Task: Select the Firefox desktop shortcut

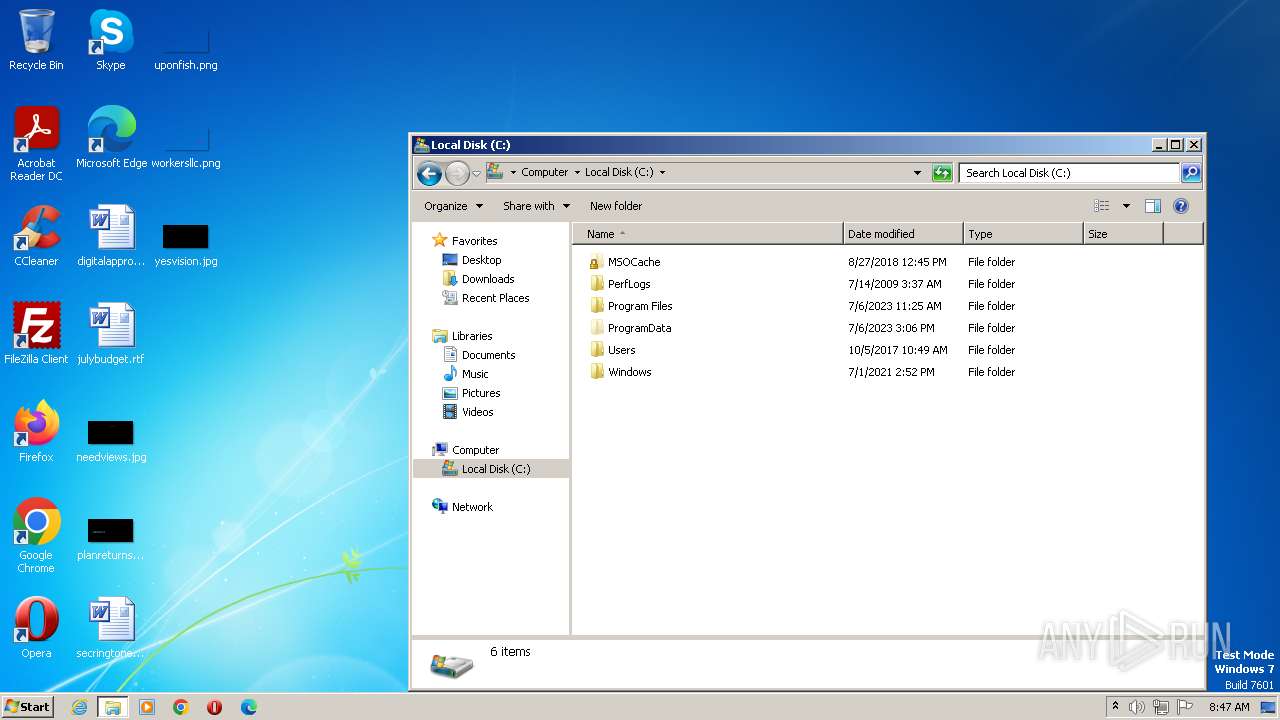Action: pos(36,432)
